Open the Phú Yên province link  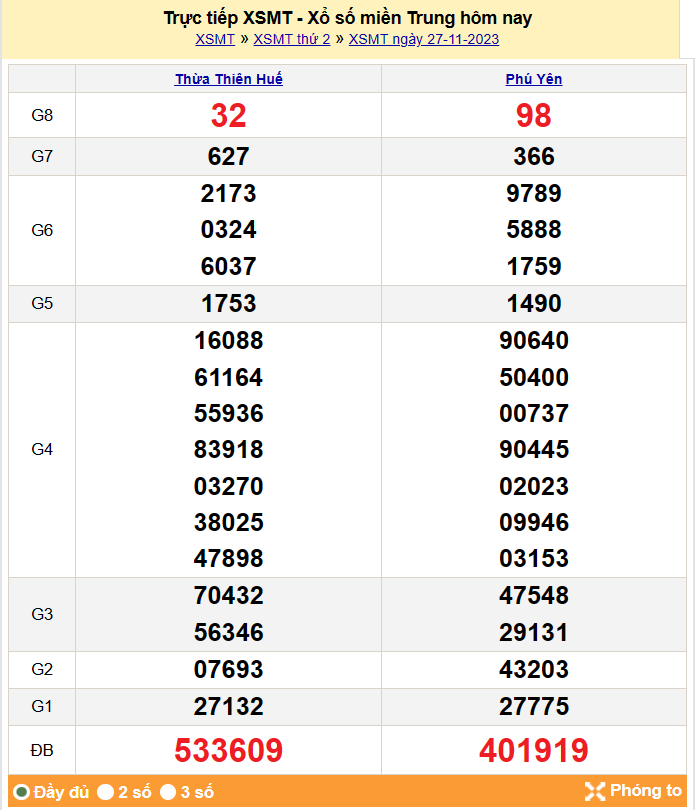[534, 79]
